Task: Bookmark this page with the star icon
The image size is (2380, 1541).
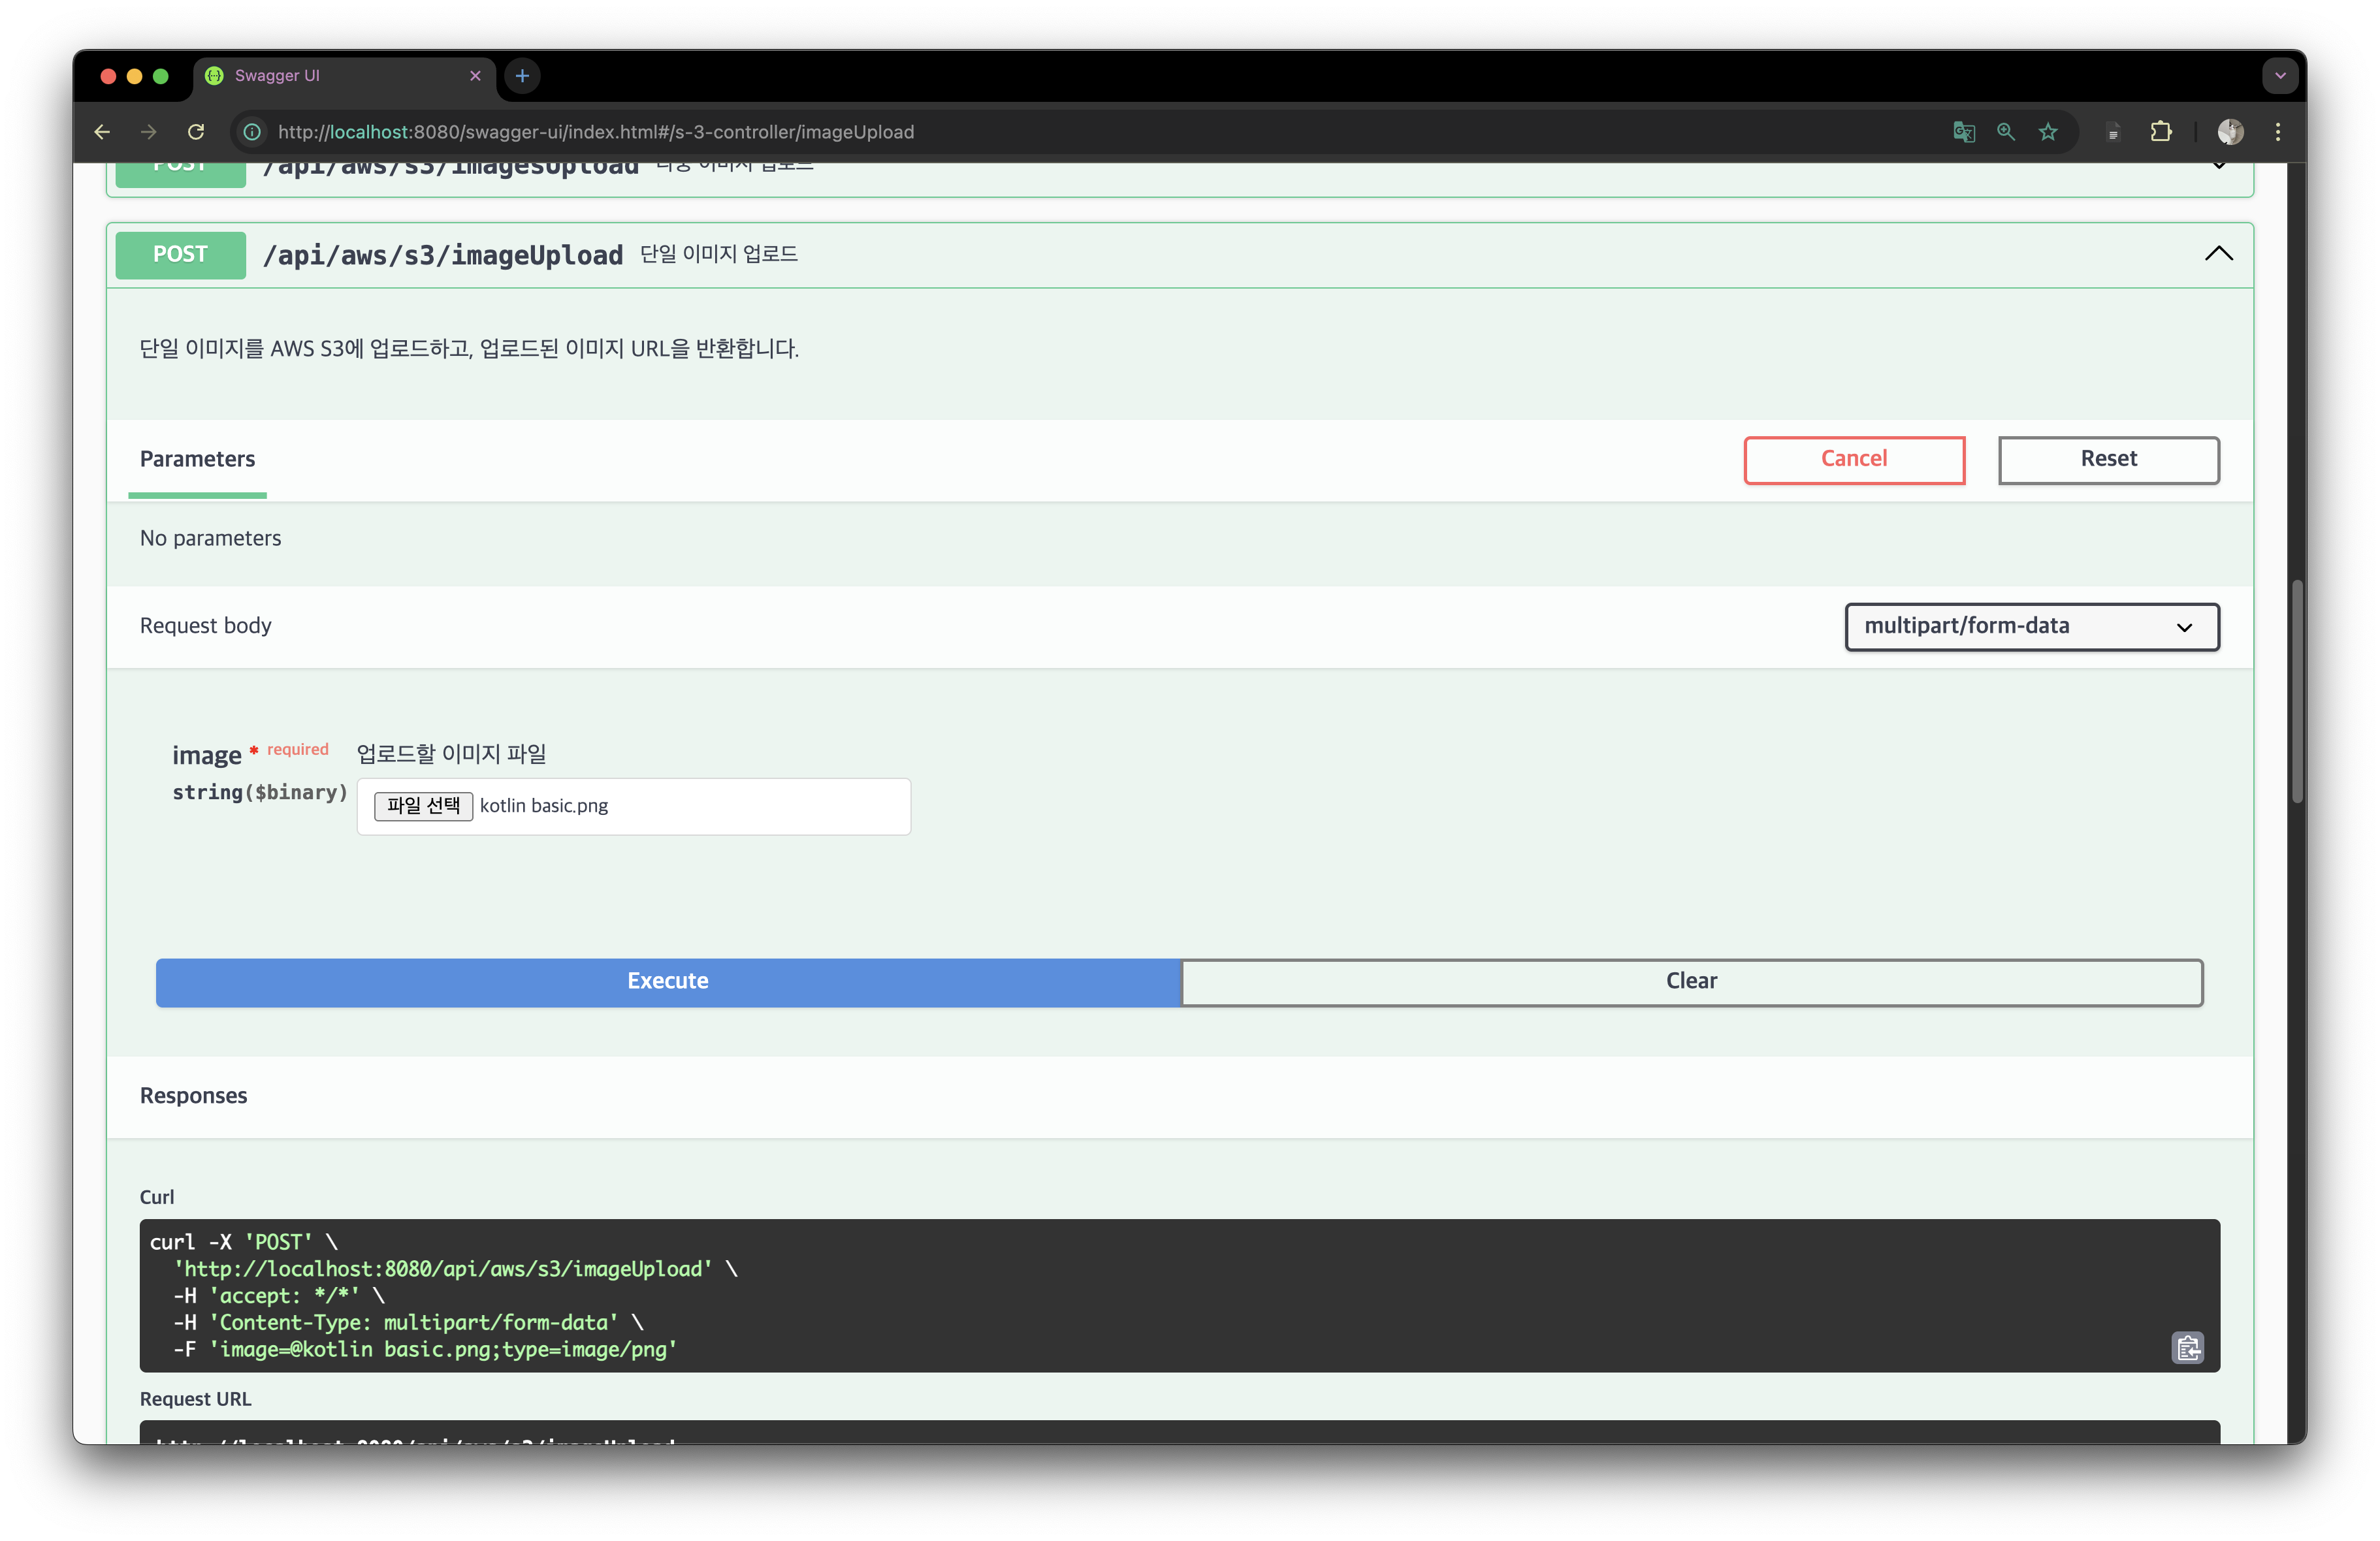Action: pos(2047,132)
